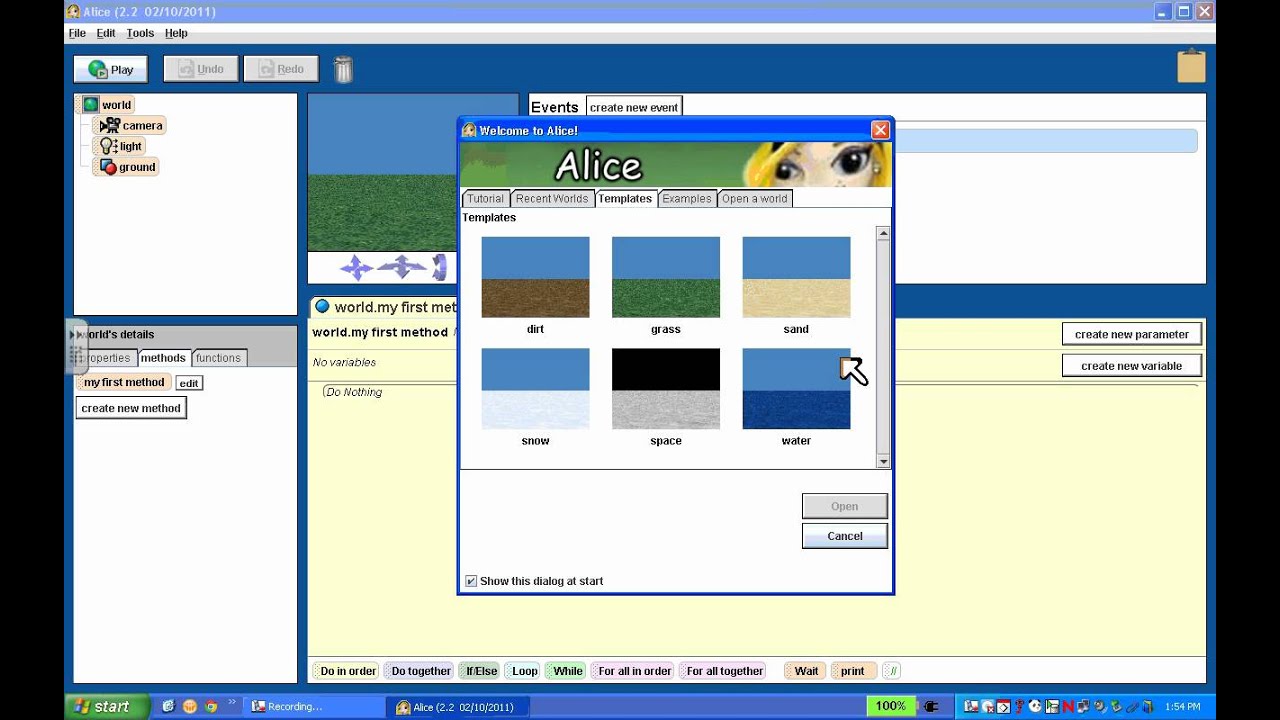Screen dimensions: 1280x720
Task: Click the If/Else tile
Action: [x=481, y=671]
